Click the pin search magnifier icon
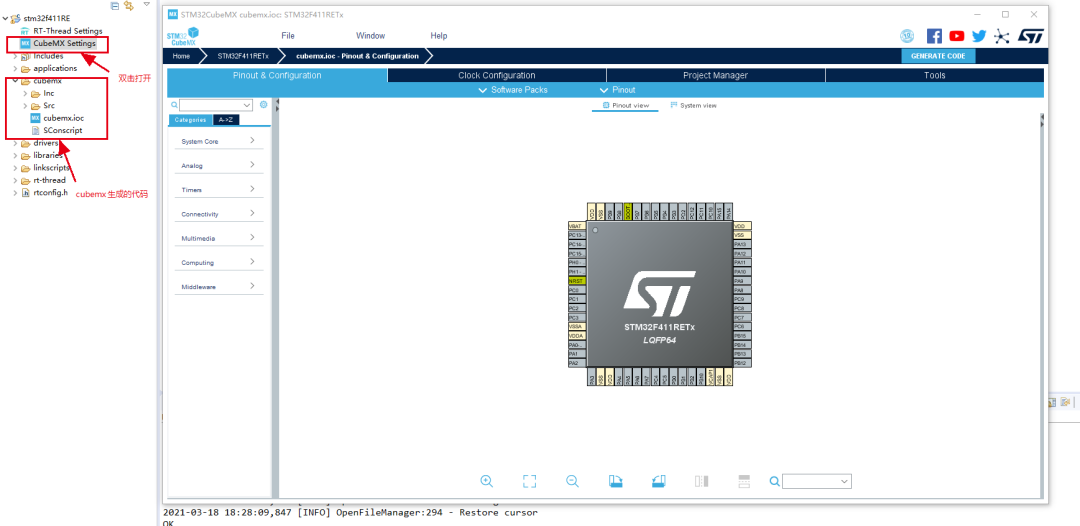Image resolution: width=1080 pixels, height=526 pixels. tap(774, 481)
